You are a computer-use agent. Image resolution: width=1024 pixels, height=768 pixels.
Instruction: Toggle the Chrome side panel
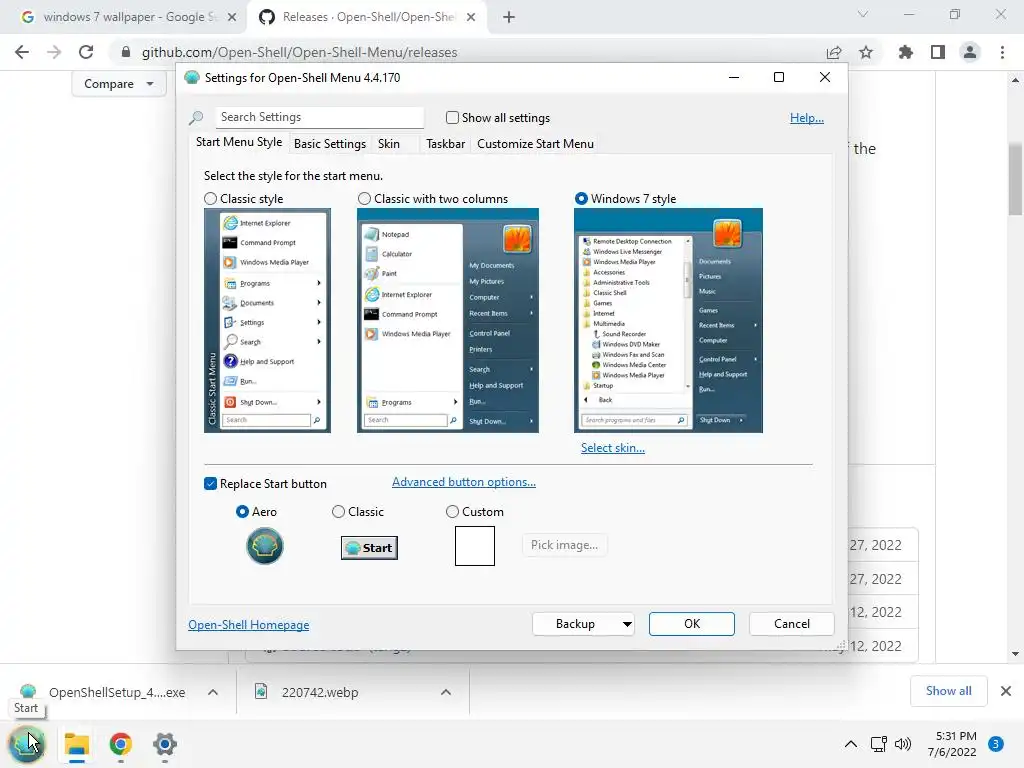click(x=938, y=52)
